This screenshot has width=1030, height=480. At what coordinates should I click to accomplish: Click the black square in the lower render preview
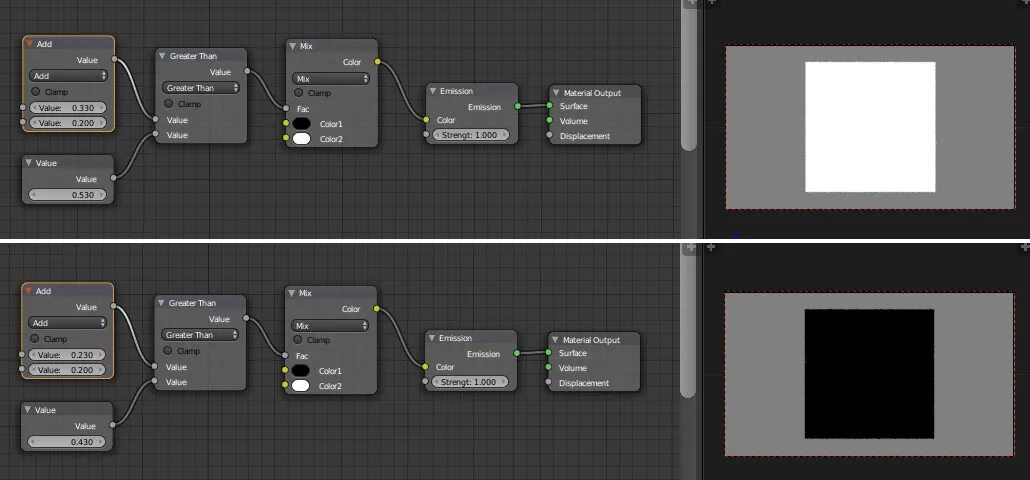click(x=870, y=374)
